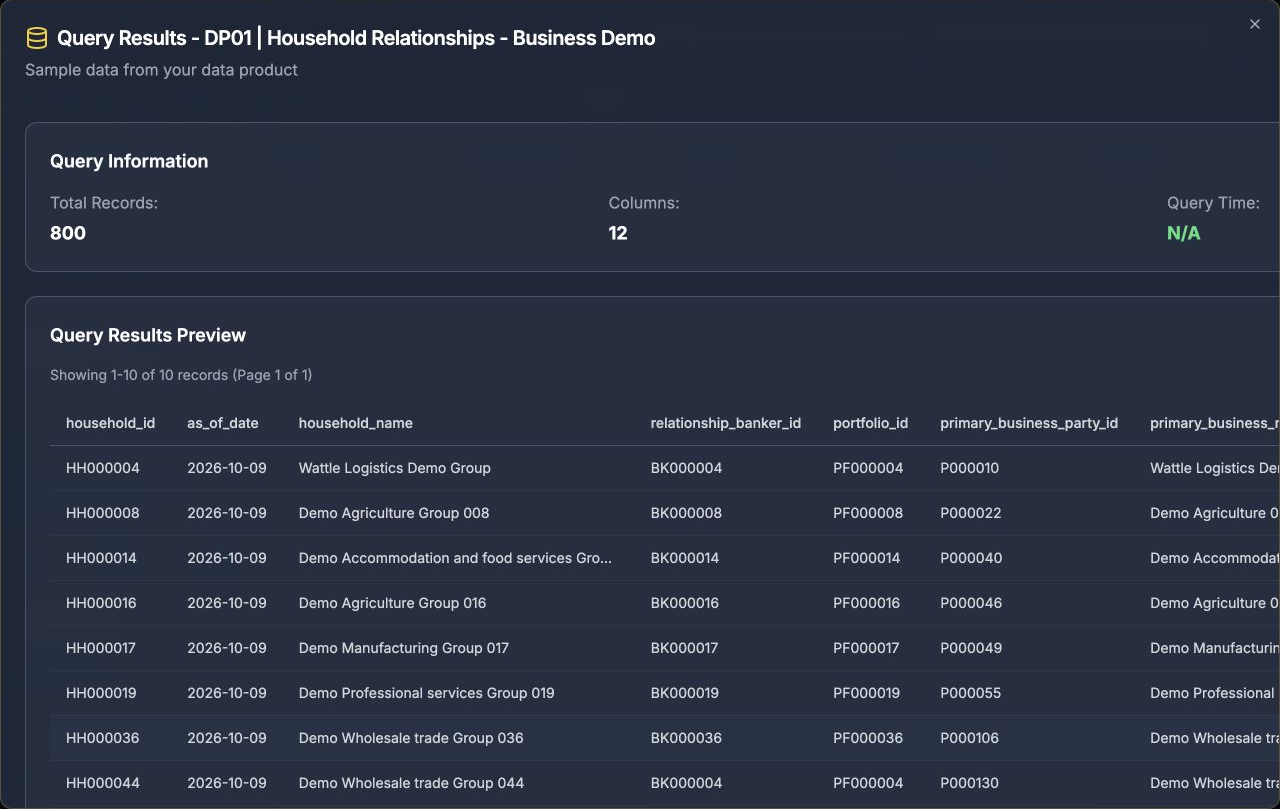Select the as_of_date column header
The height and width of the screenshot is (809, 1280).
223,423
